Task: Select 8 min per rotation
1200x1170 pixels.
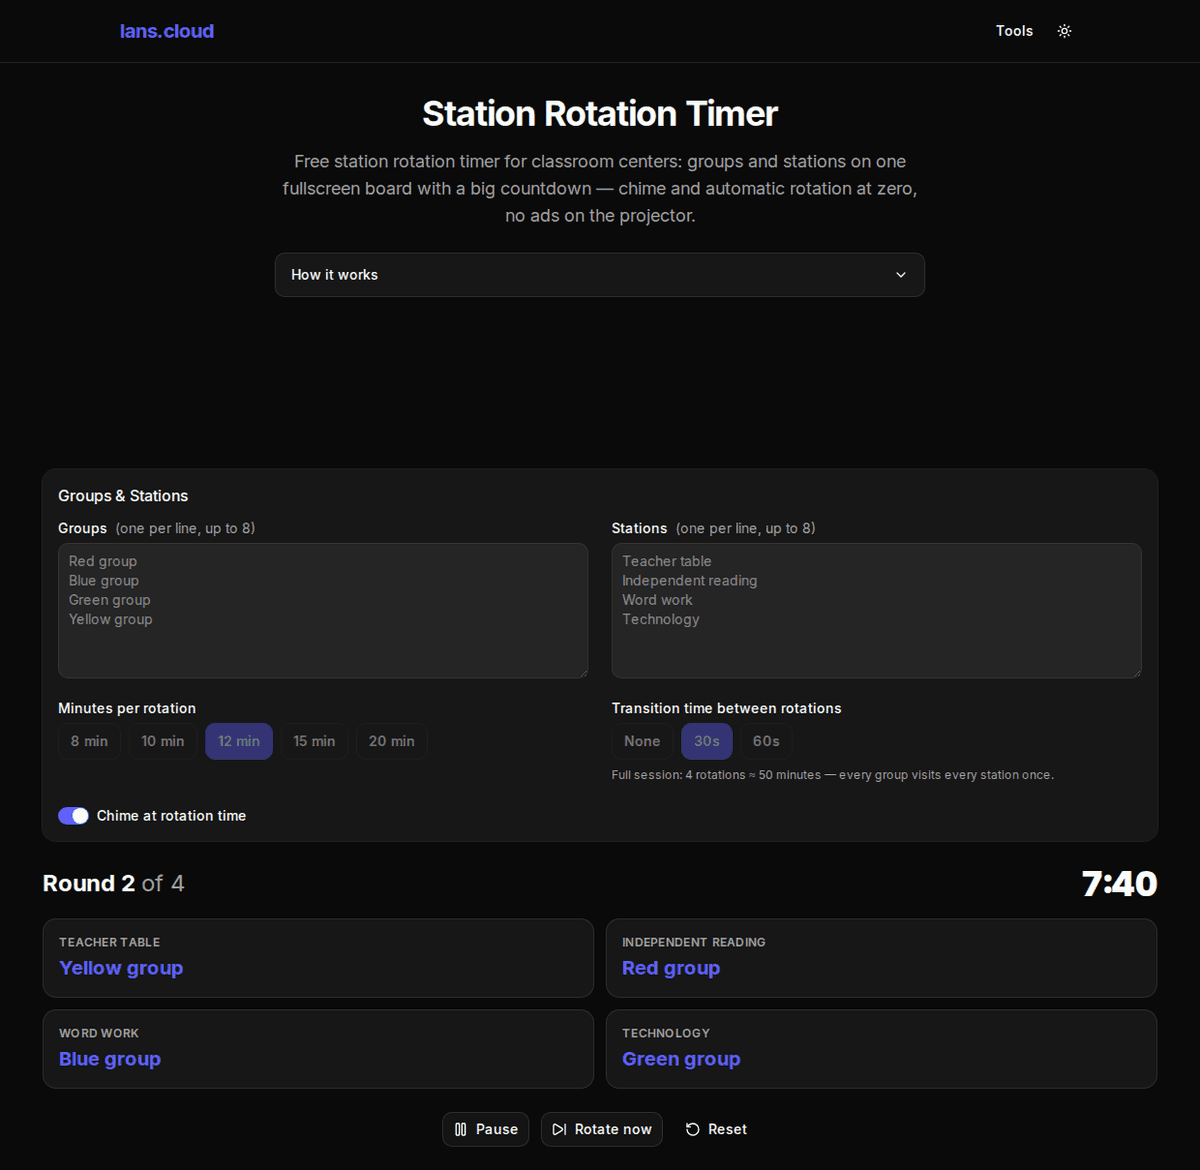Action: [89, 741]
